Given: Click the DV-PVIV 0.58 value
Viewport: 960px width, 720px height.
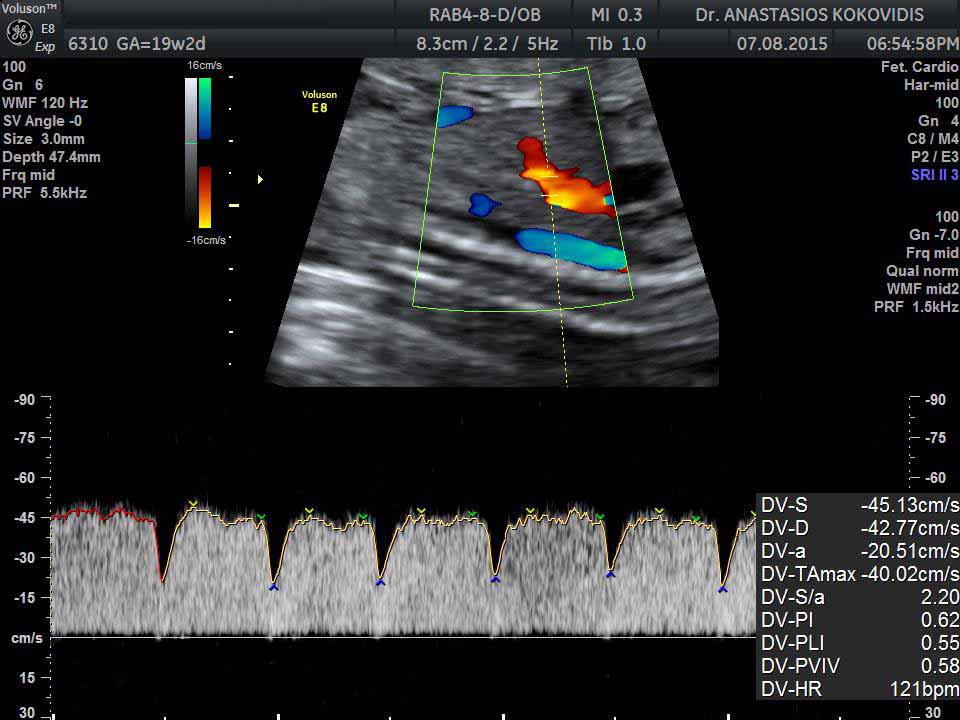Looking at the screenshot, I should tap(860, 666).
